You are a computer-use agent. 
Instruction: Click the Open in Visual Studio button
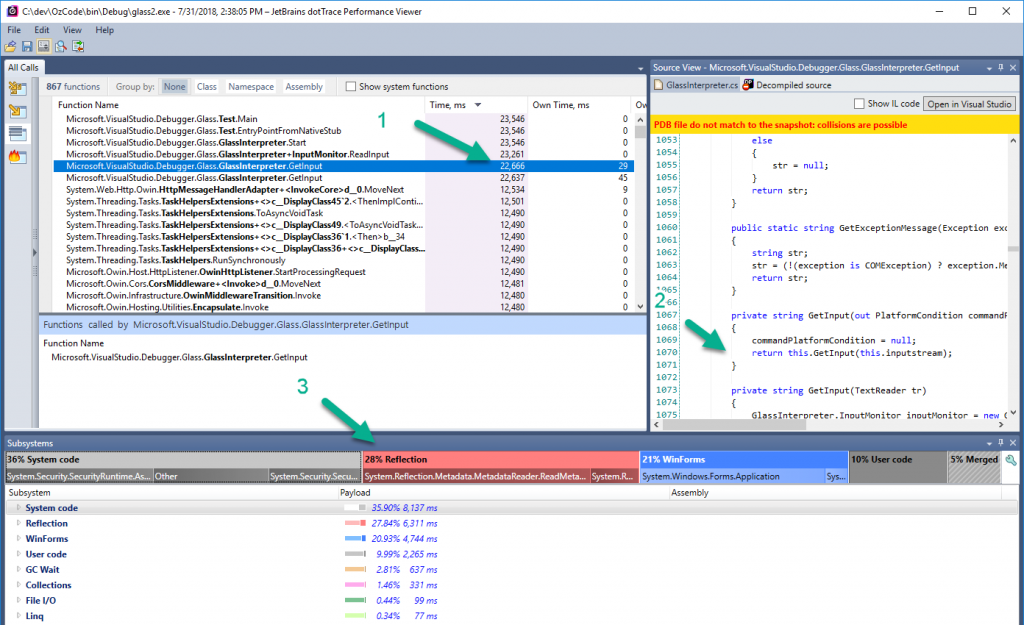967,103
